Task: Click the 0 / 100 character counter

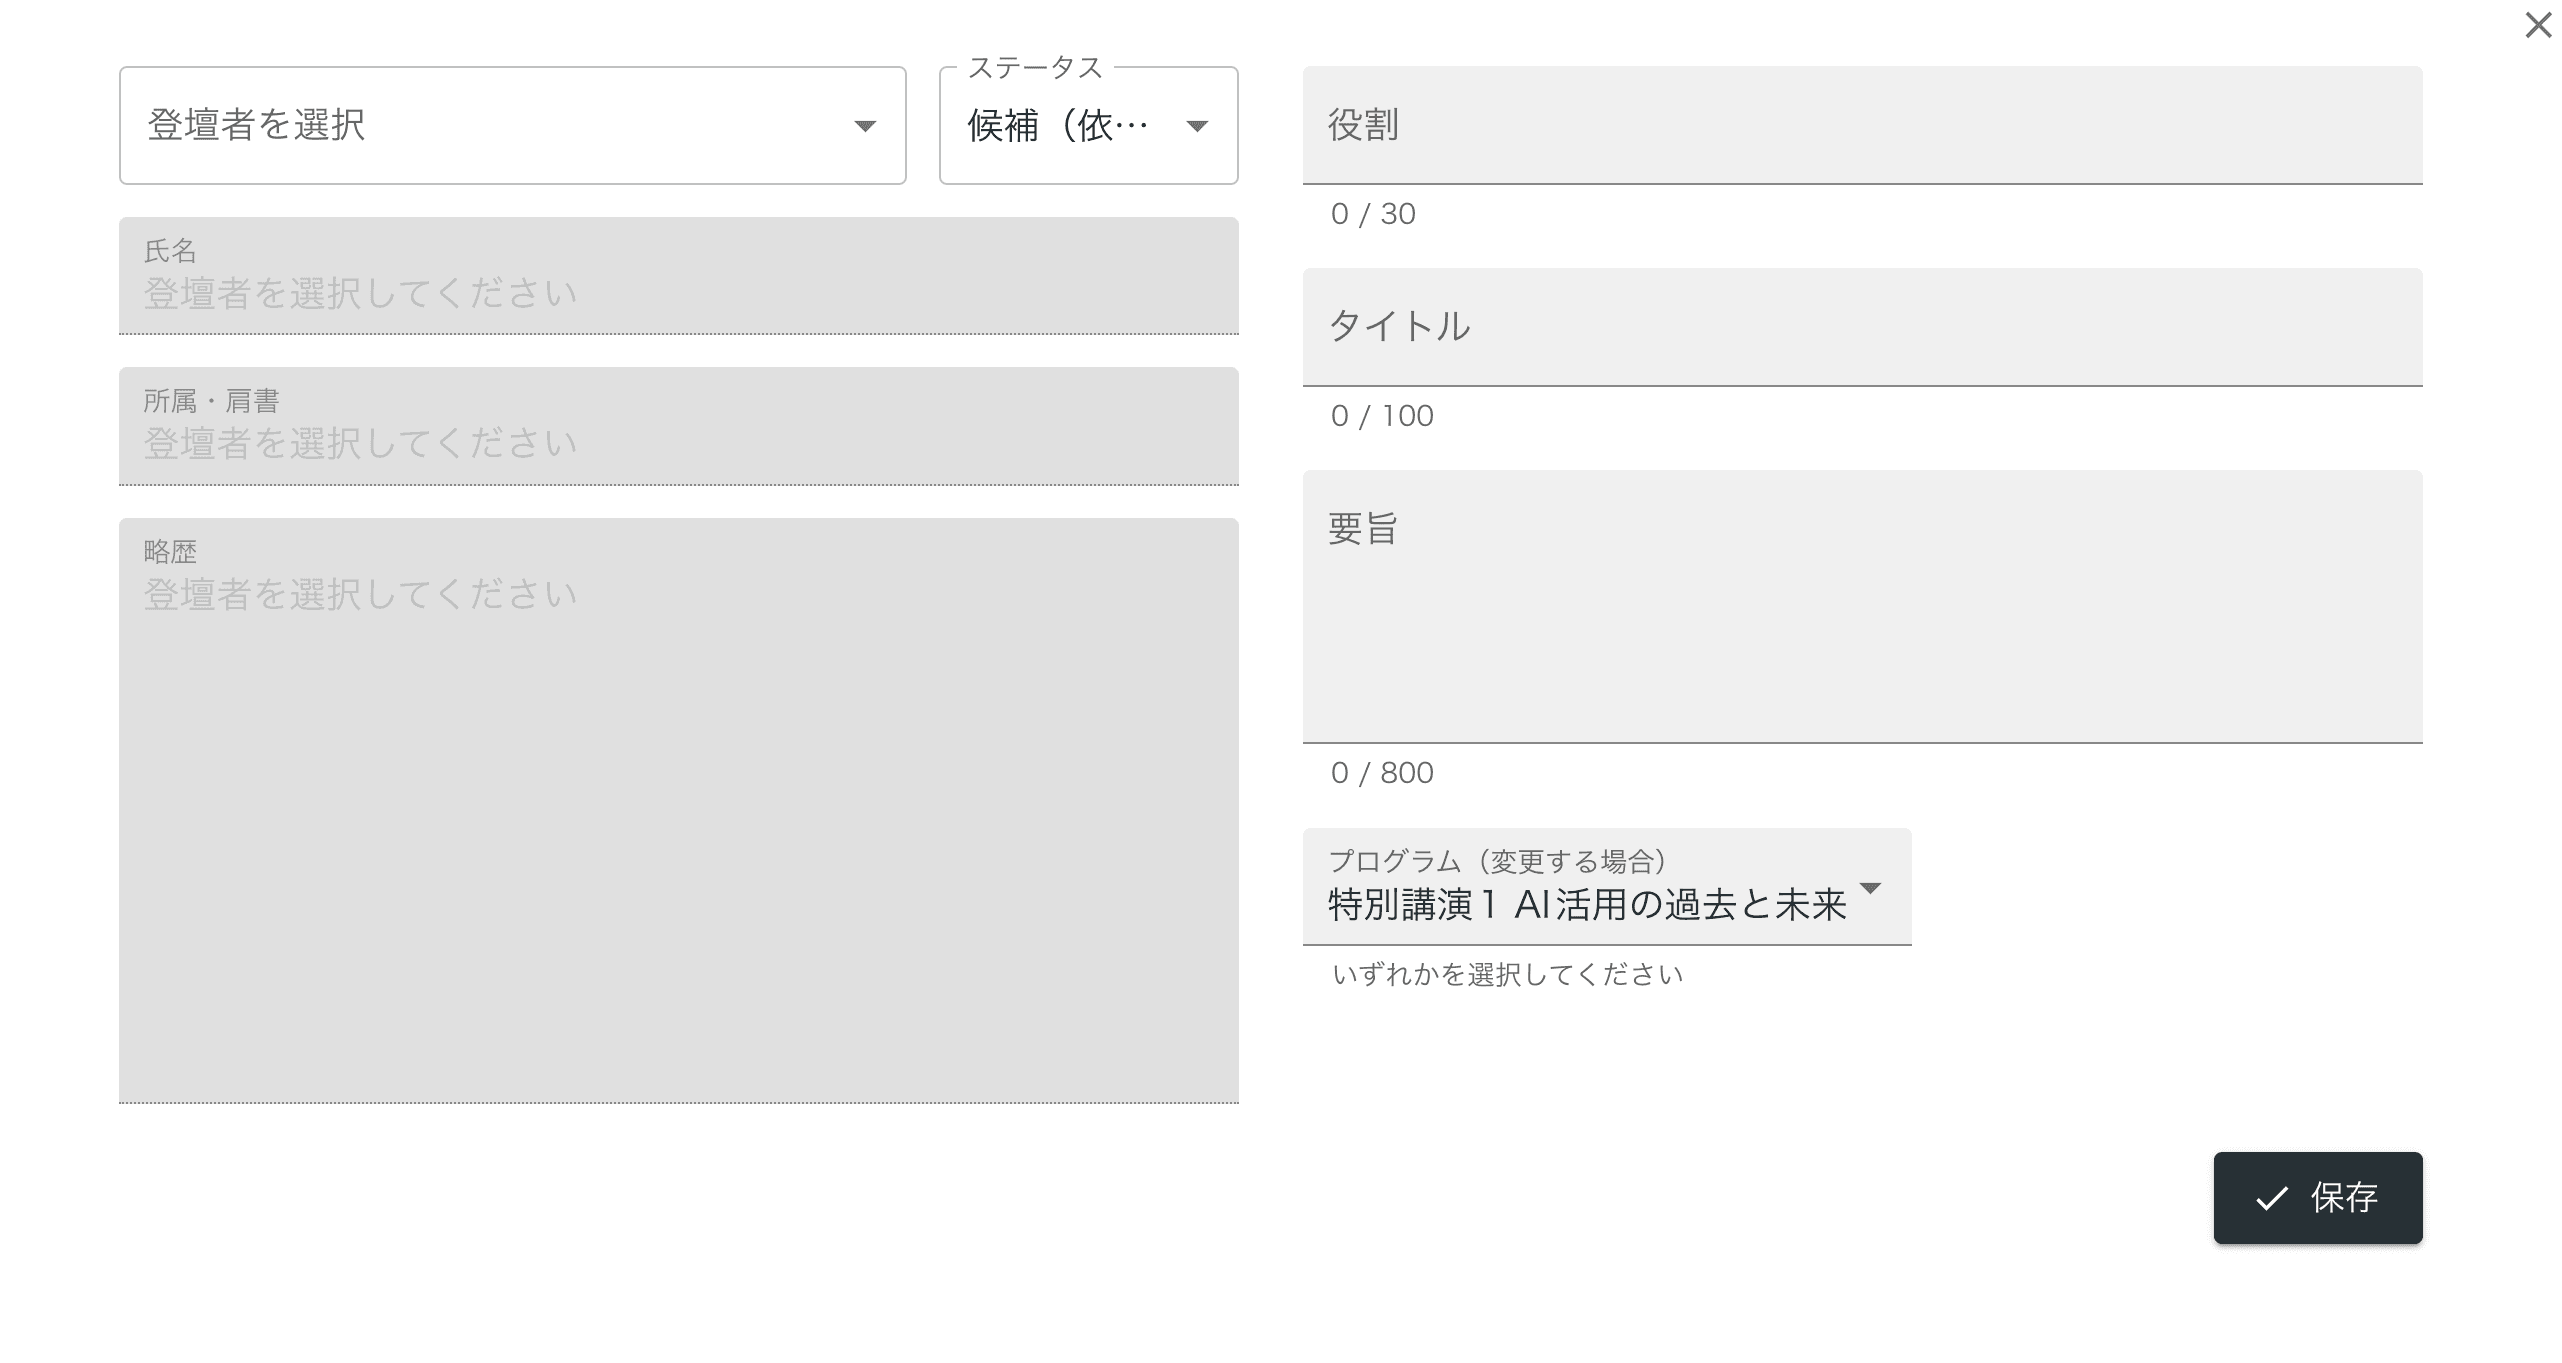Action: pos(1382,416)
